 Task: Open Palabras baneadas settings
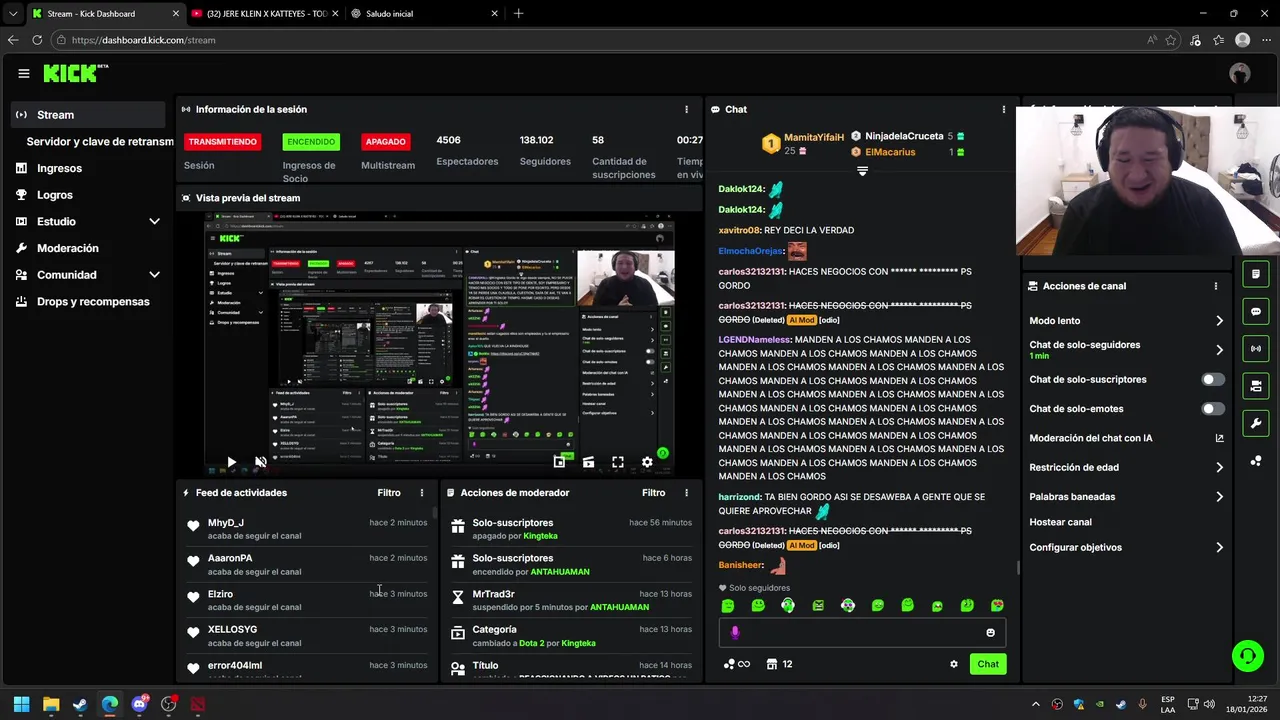pyautogui.click(x=1126, y=497)
